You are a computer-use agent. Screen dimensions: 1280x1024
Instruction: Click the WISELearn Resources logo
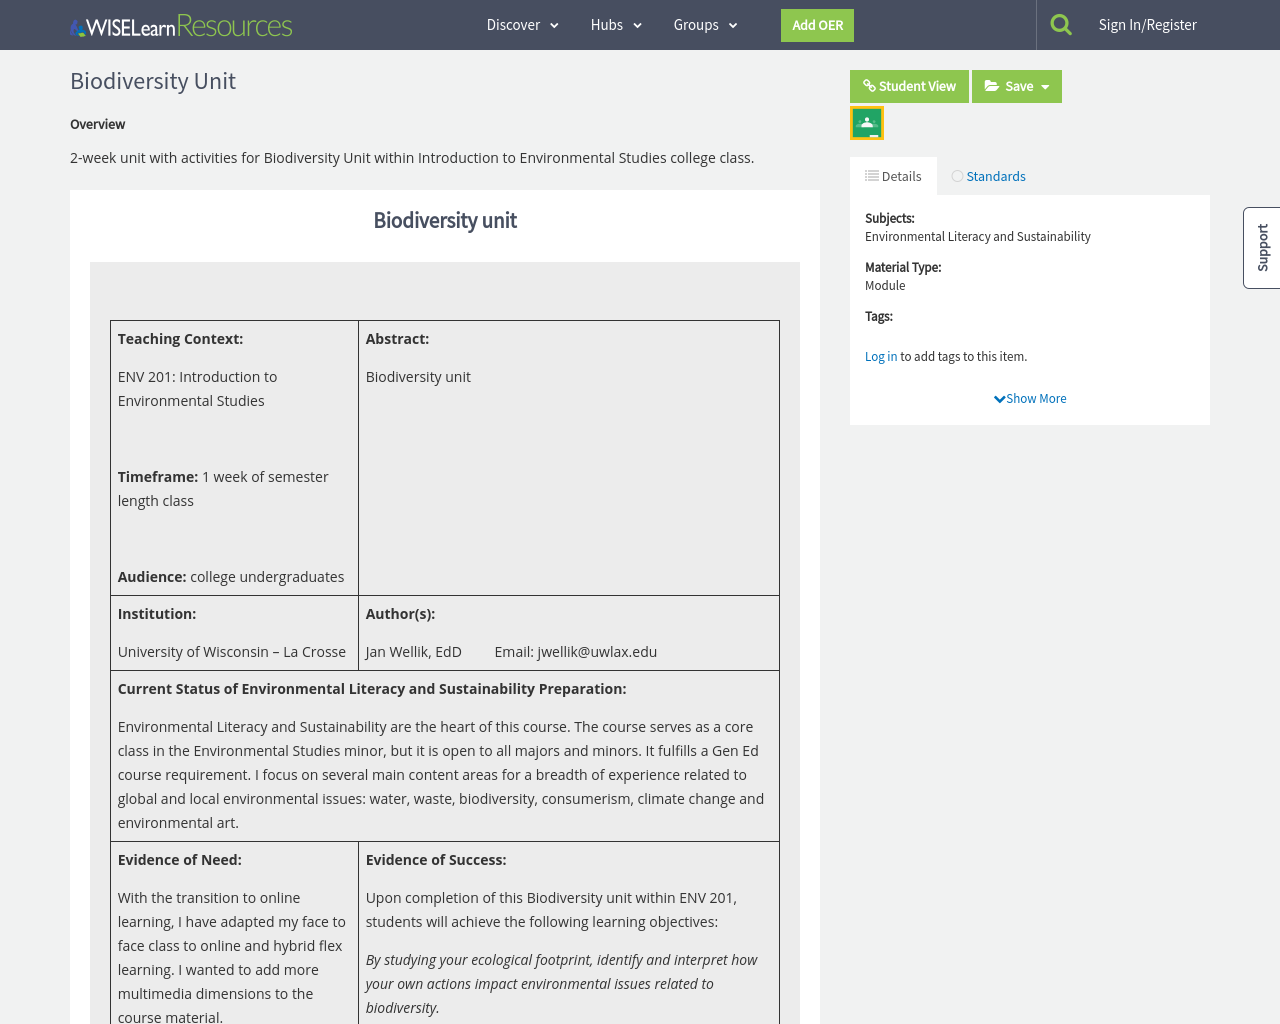click(180, 24)
